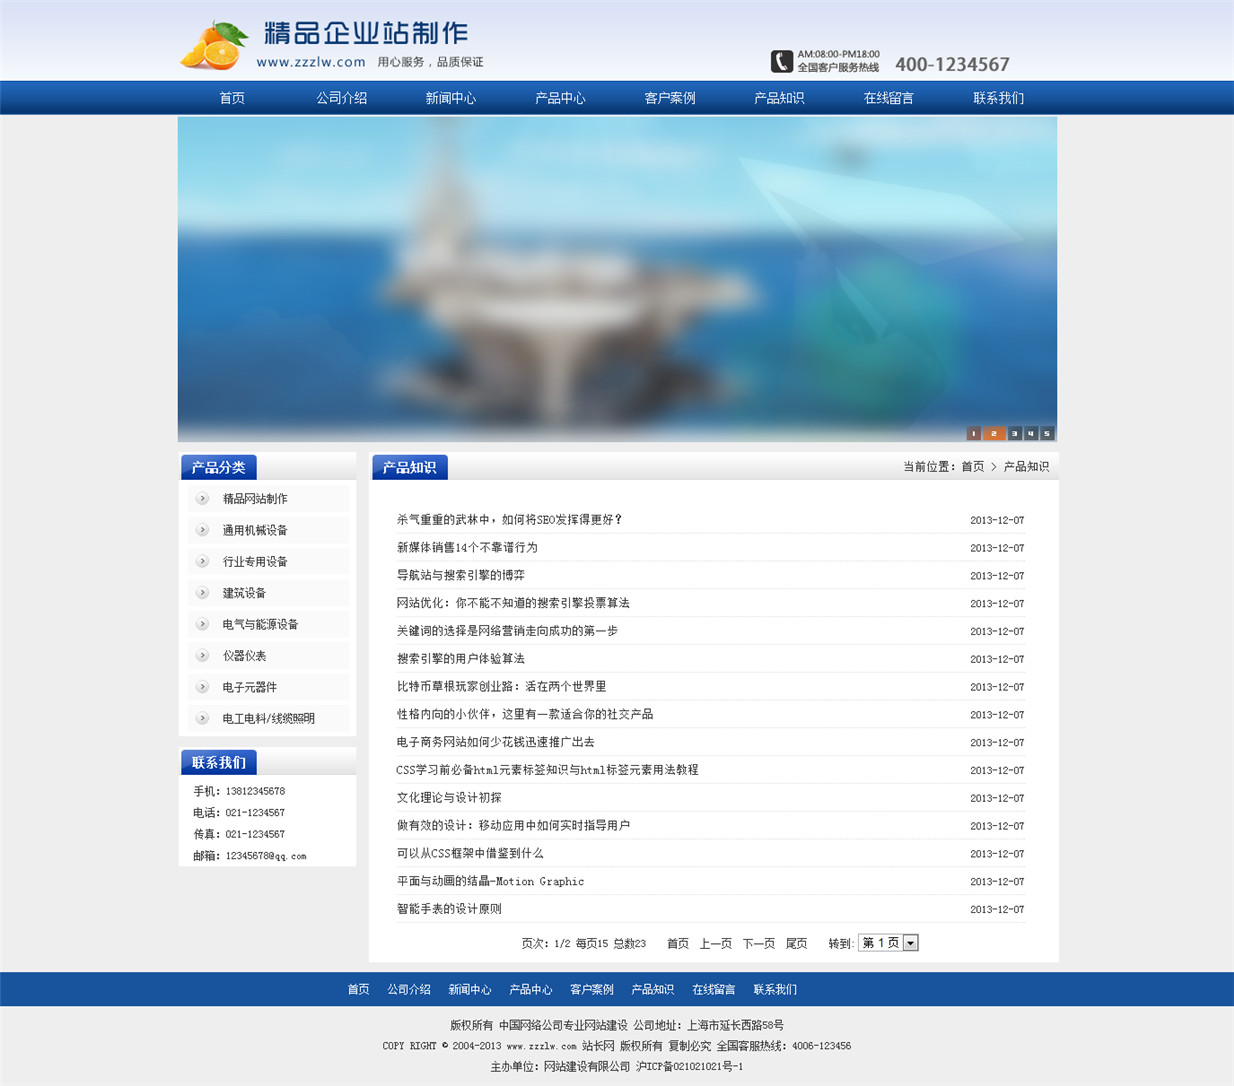Open article 智能手表的设计原则
The image size is (1234, 1086).
coord(449,909)
